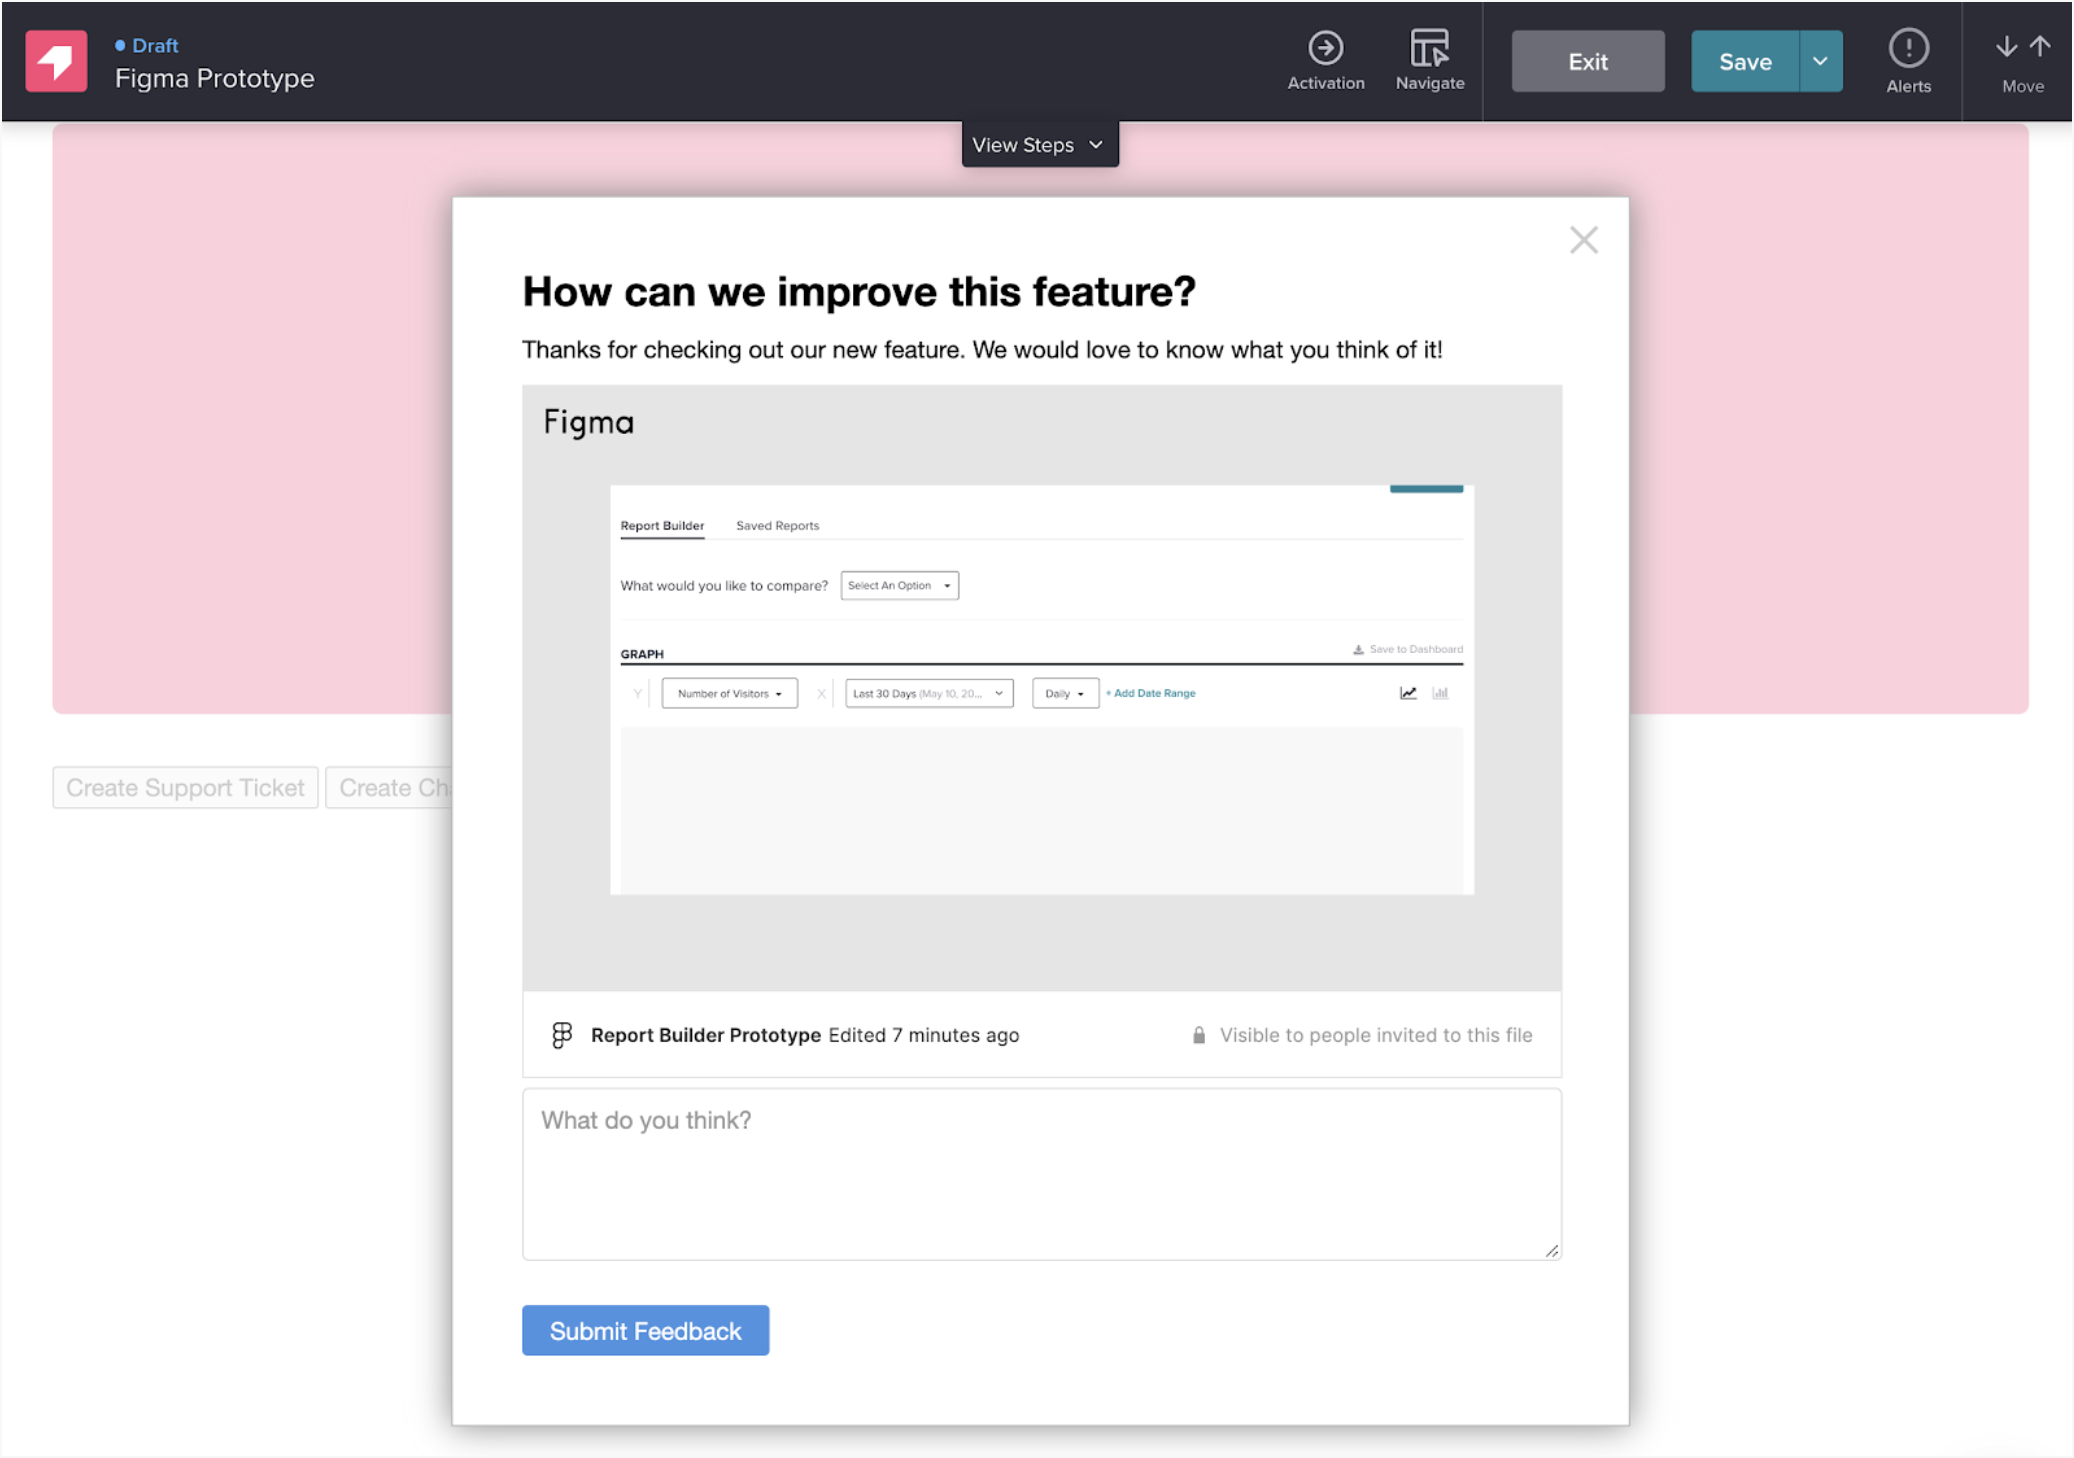2074x1458 pixels.
Task: Click the feedback textarea resize handle
Action: tap(1551, 1250)
